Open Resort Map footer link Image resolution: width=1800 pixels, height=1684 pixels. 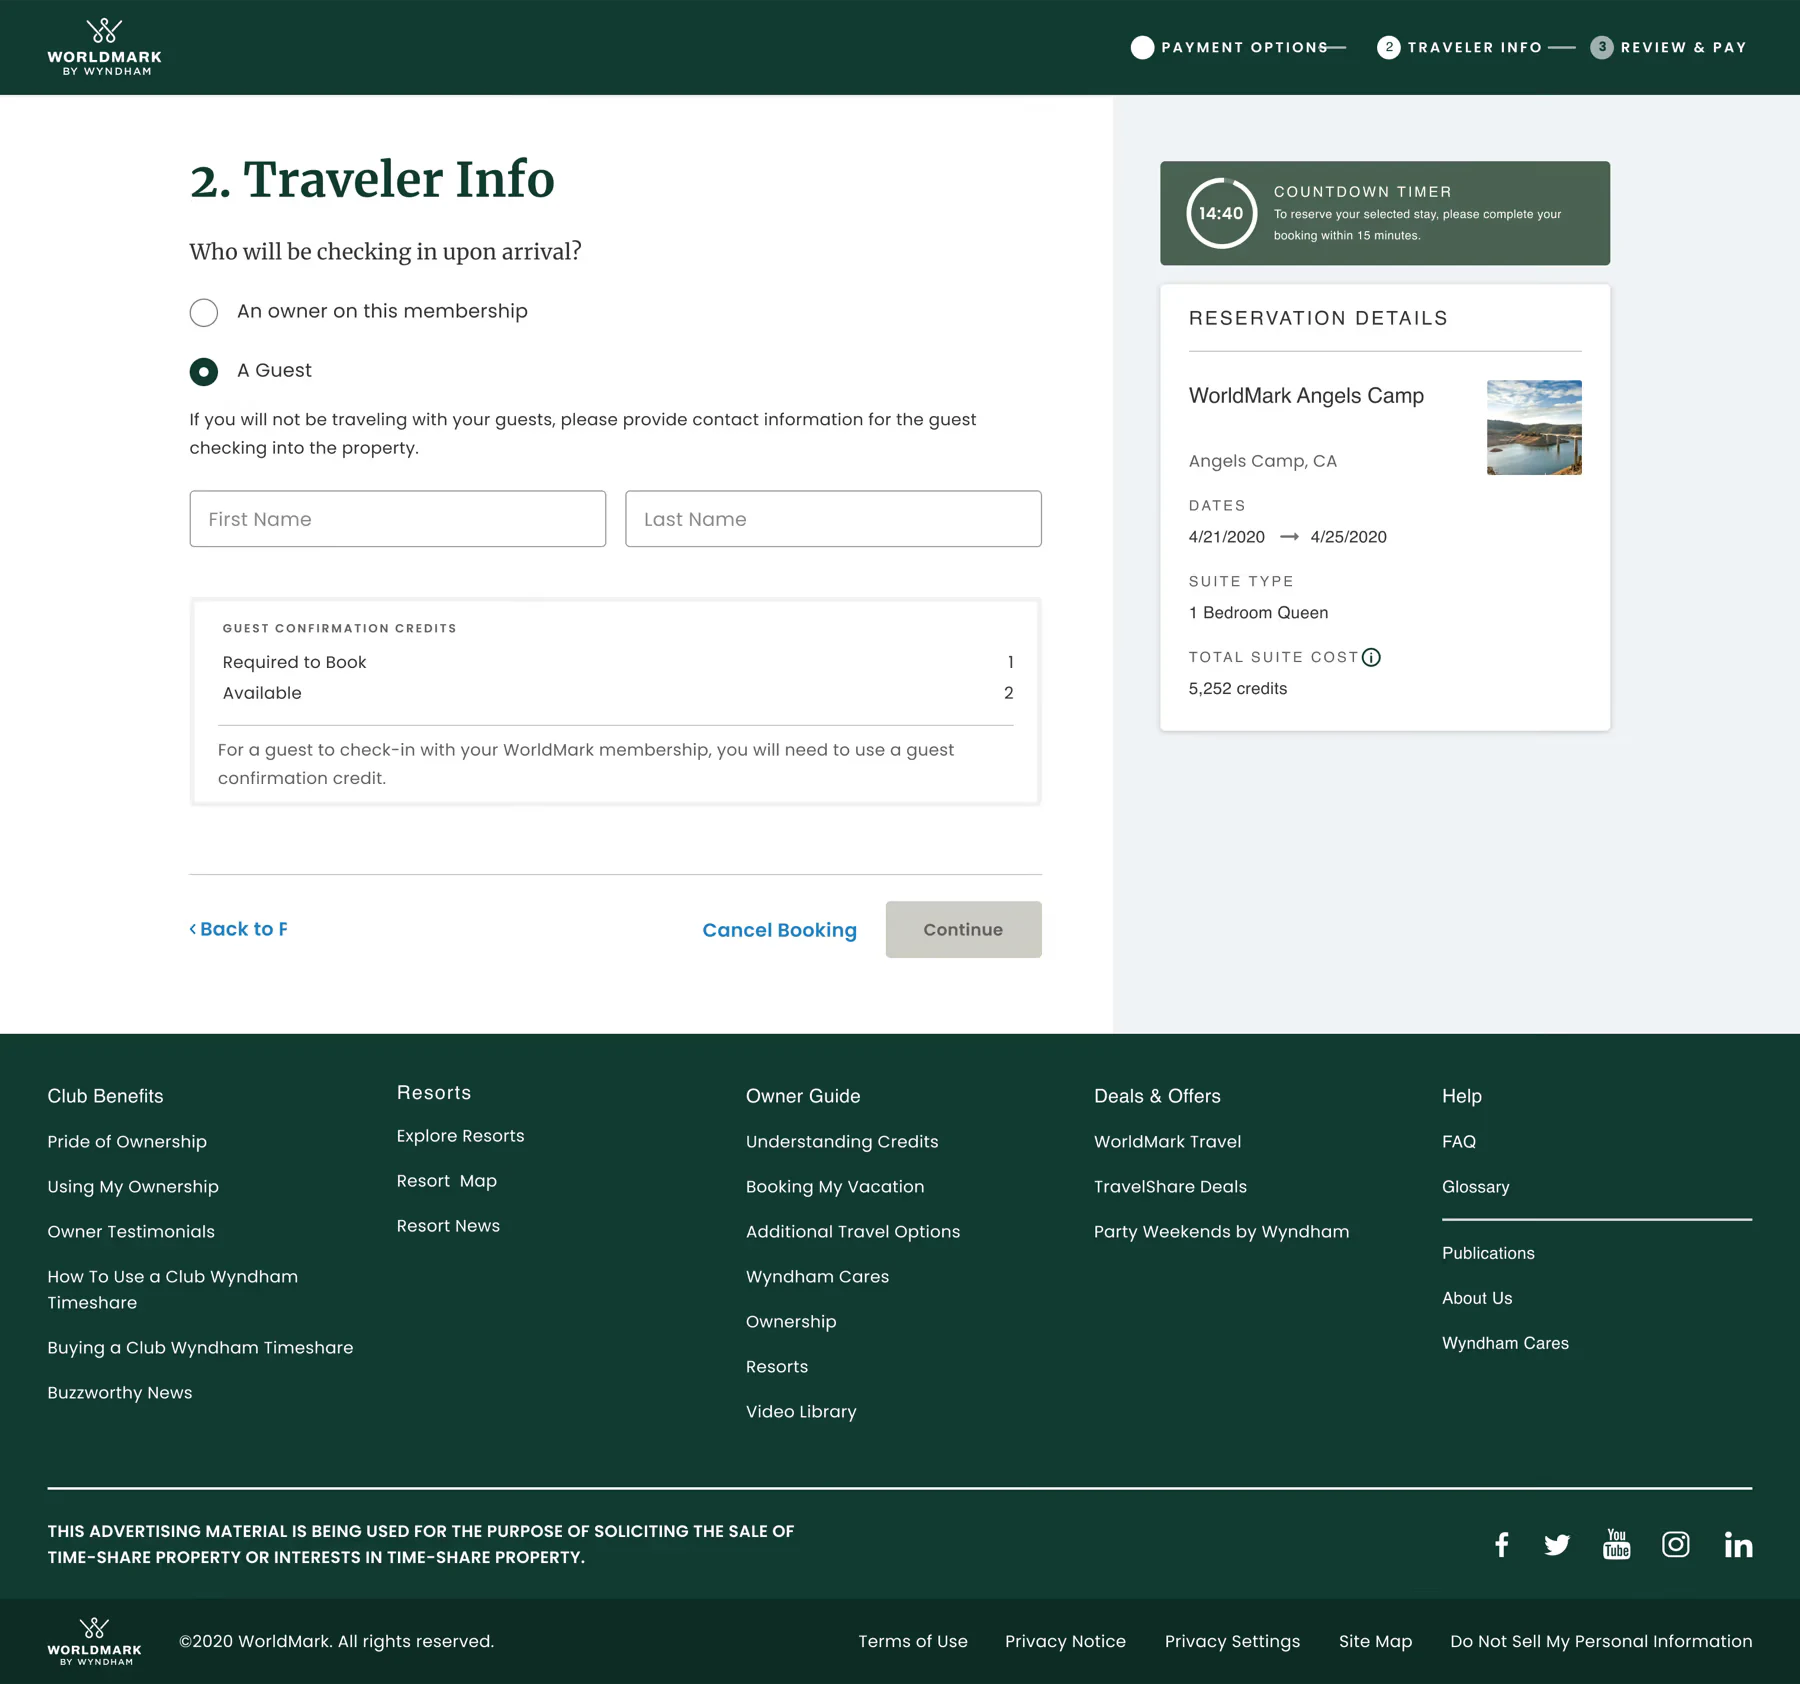446,1181
